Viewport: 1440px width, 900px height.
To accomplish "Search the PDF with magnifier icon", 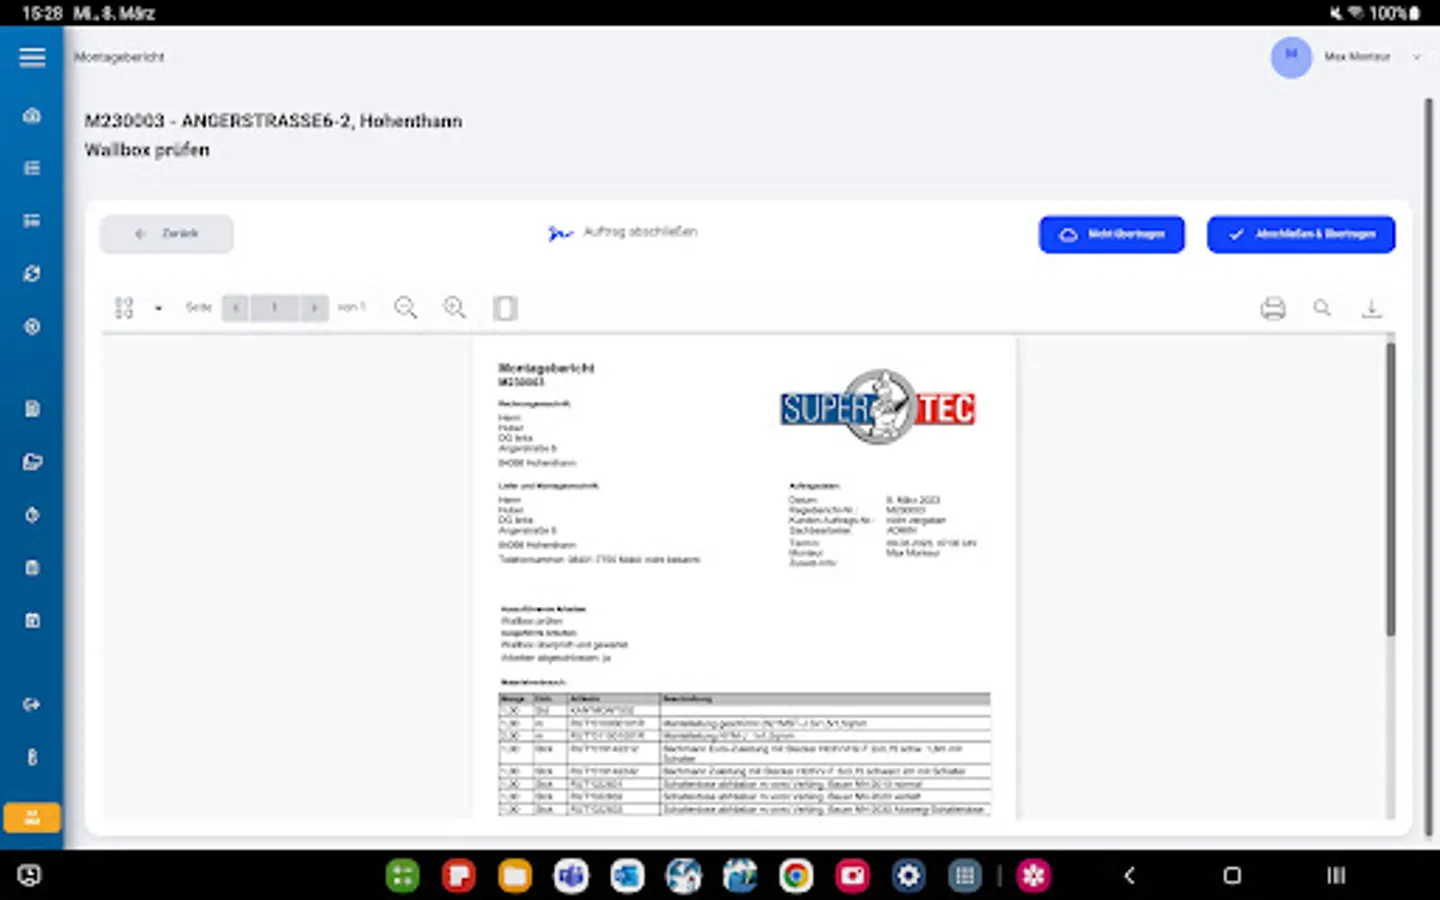I will pos(1322,308).
